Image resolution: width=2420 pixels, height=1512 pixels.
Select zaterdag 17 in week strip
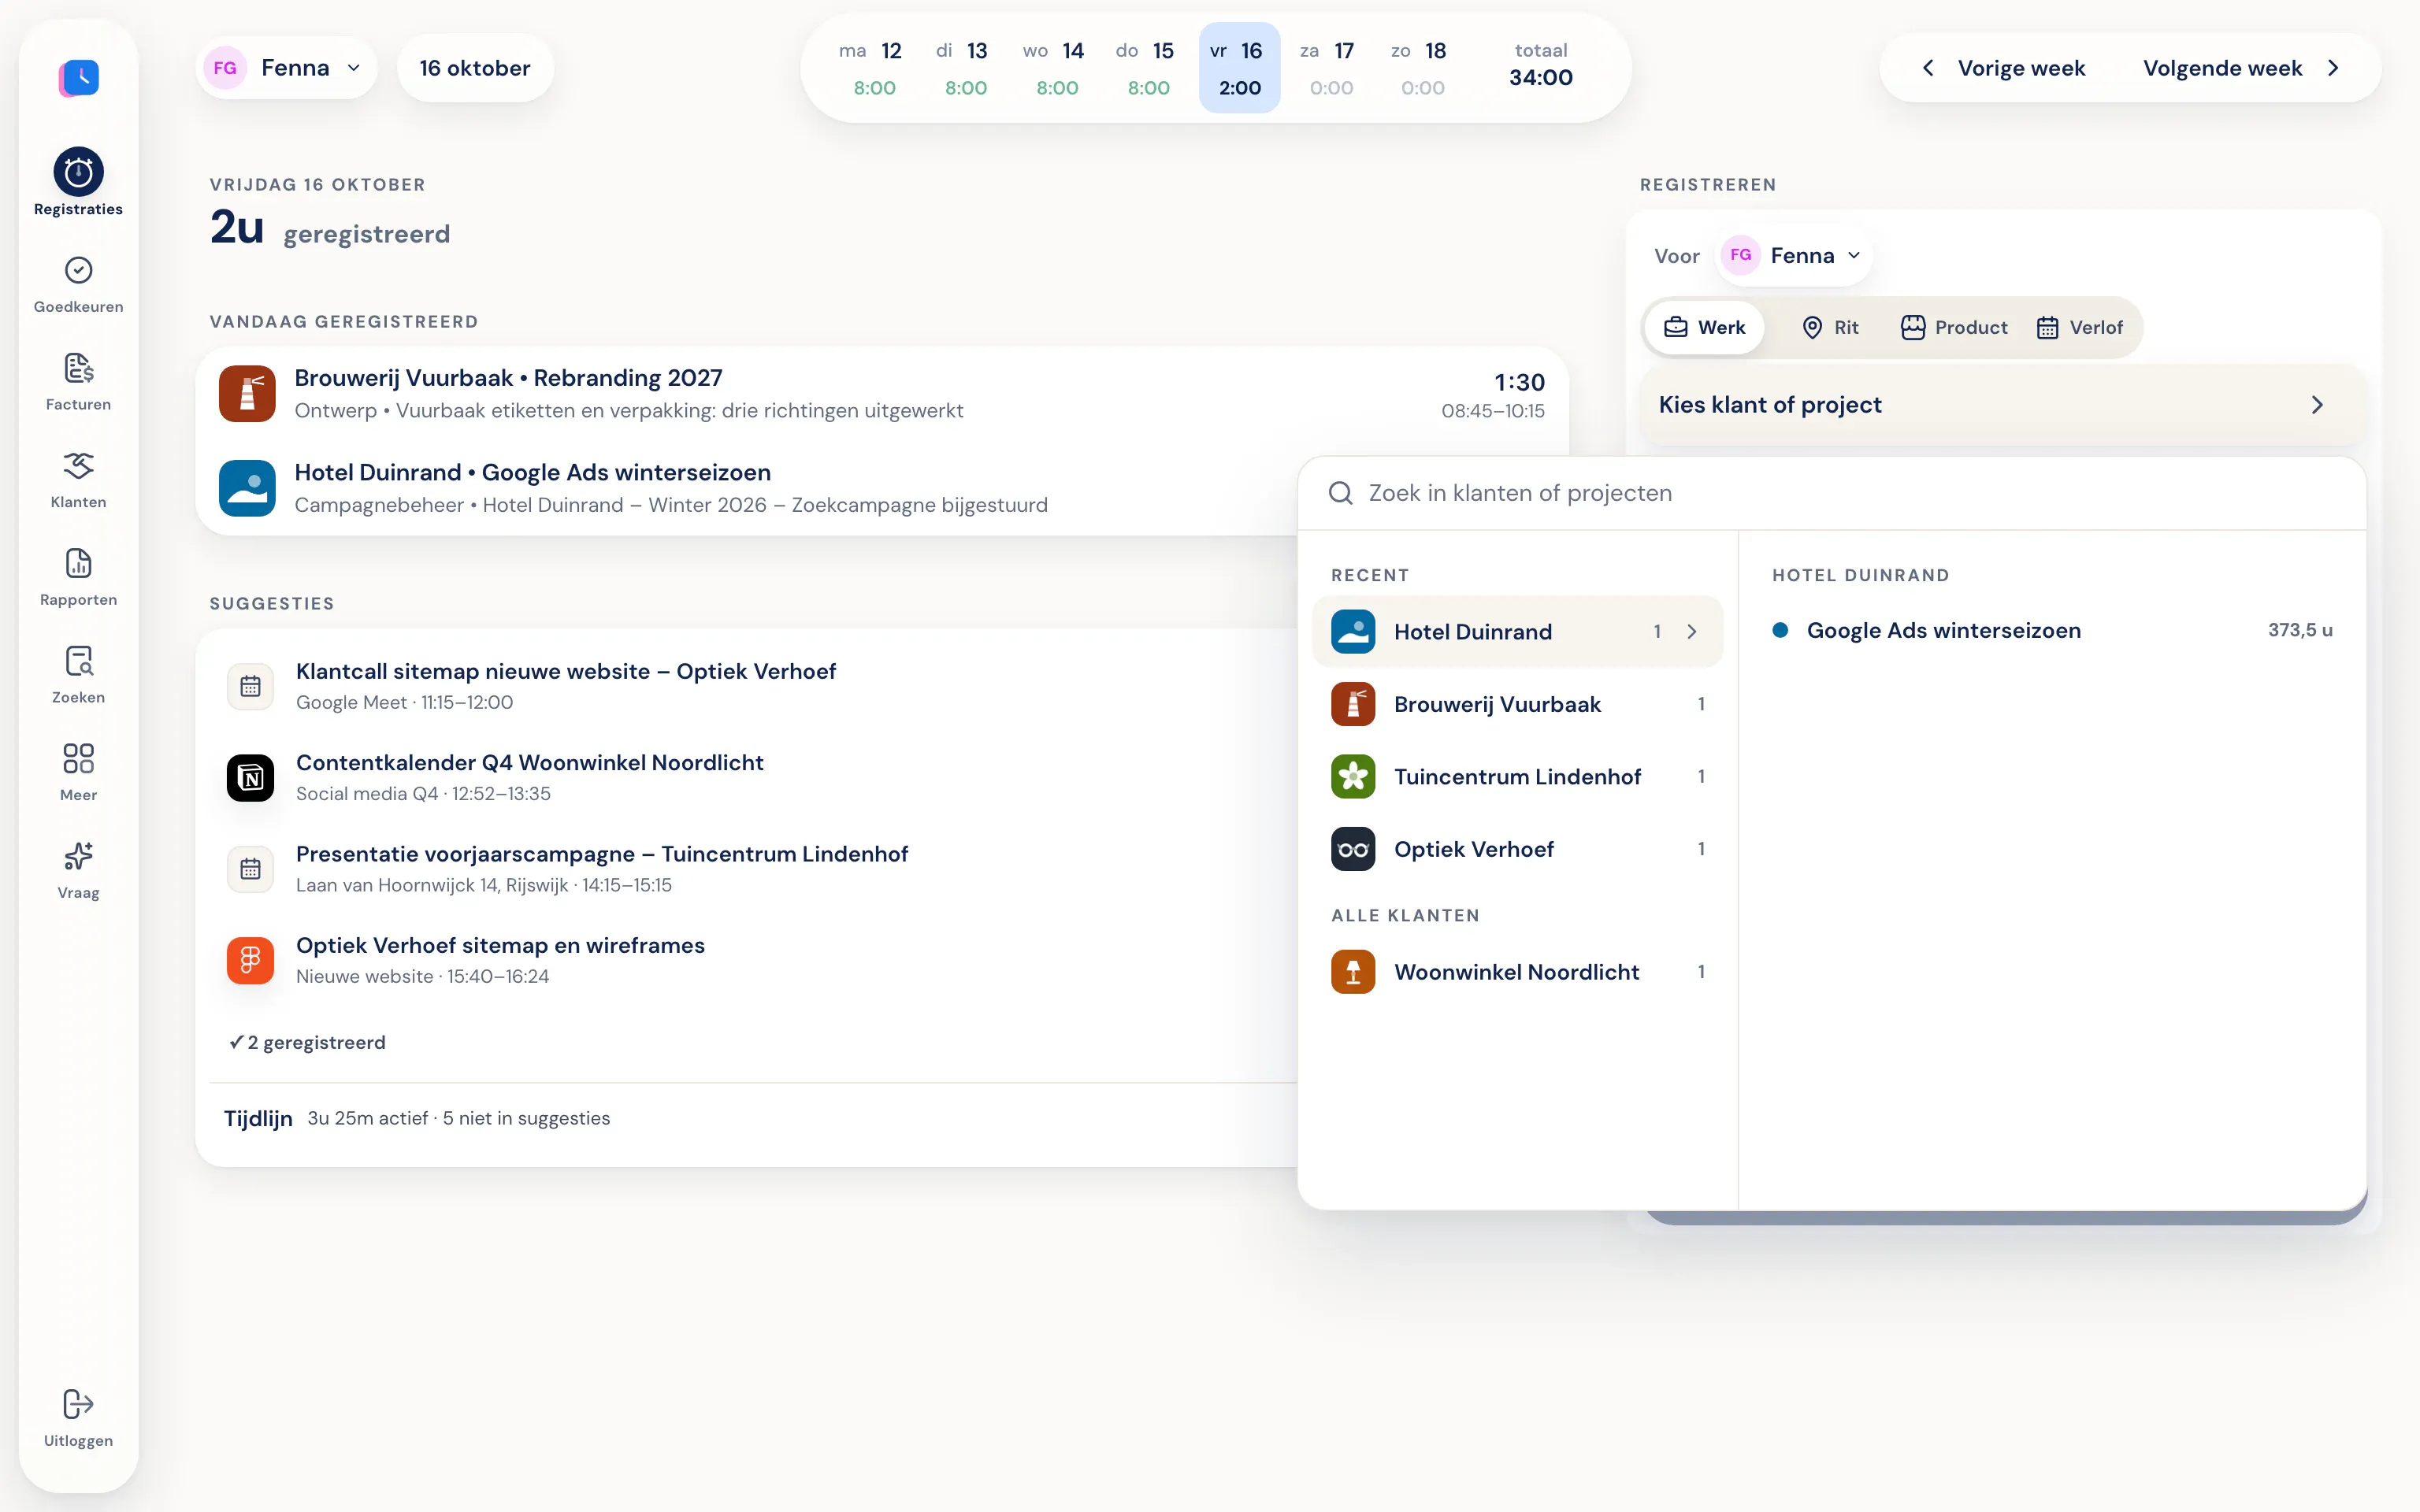[1328, 68]
